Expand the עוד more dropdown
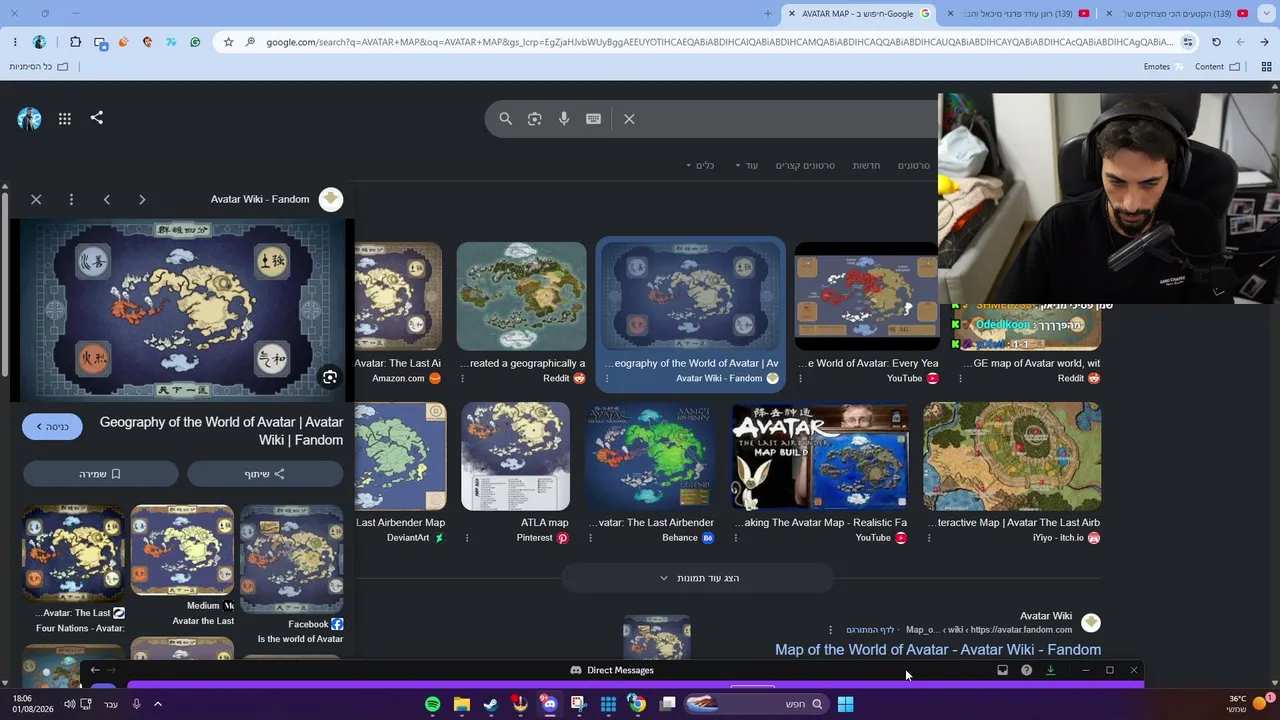Viewport: 1280px width, 720px height. [x=747, y=165]
